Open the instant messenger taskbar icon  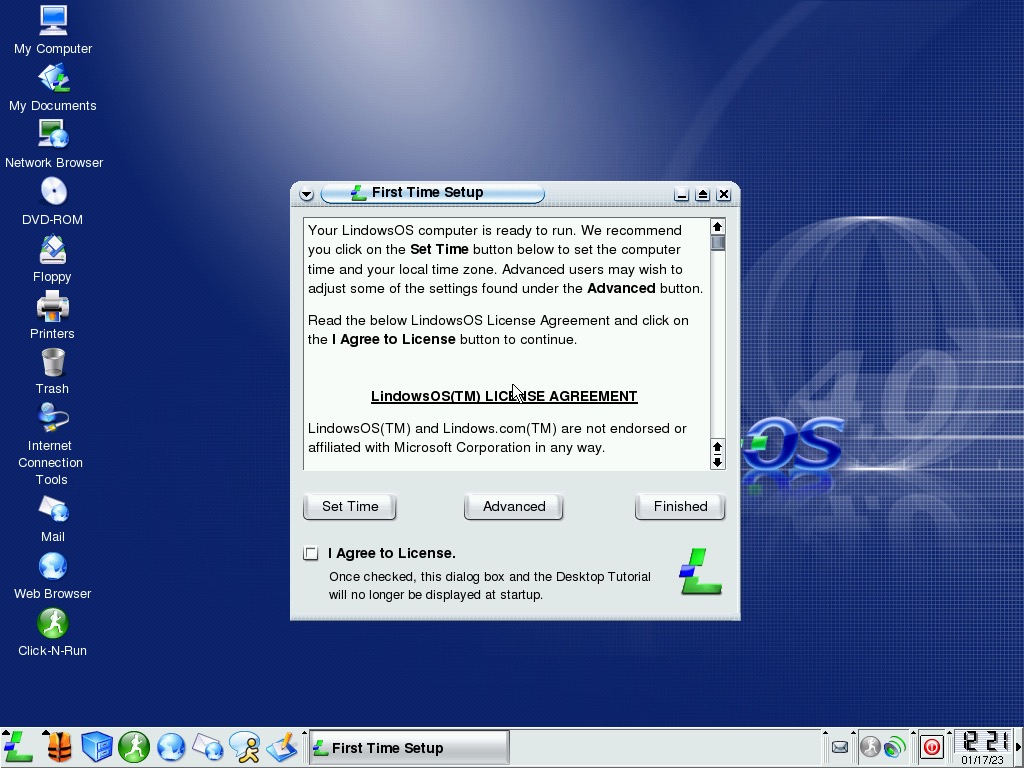point(244,747)
